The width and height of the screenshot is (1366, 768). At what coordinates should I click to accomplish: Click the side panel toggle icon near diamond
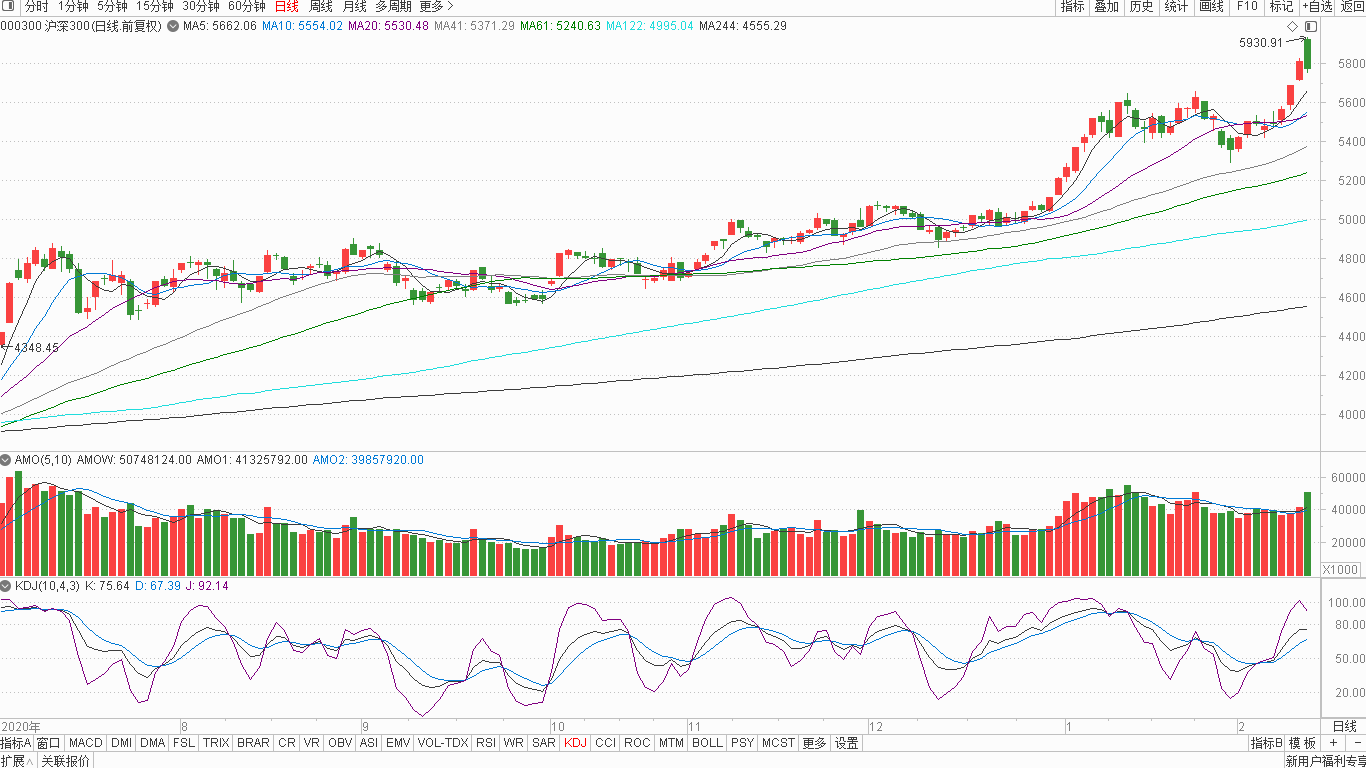click(x=1311, y=26)
